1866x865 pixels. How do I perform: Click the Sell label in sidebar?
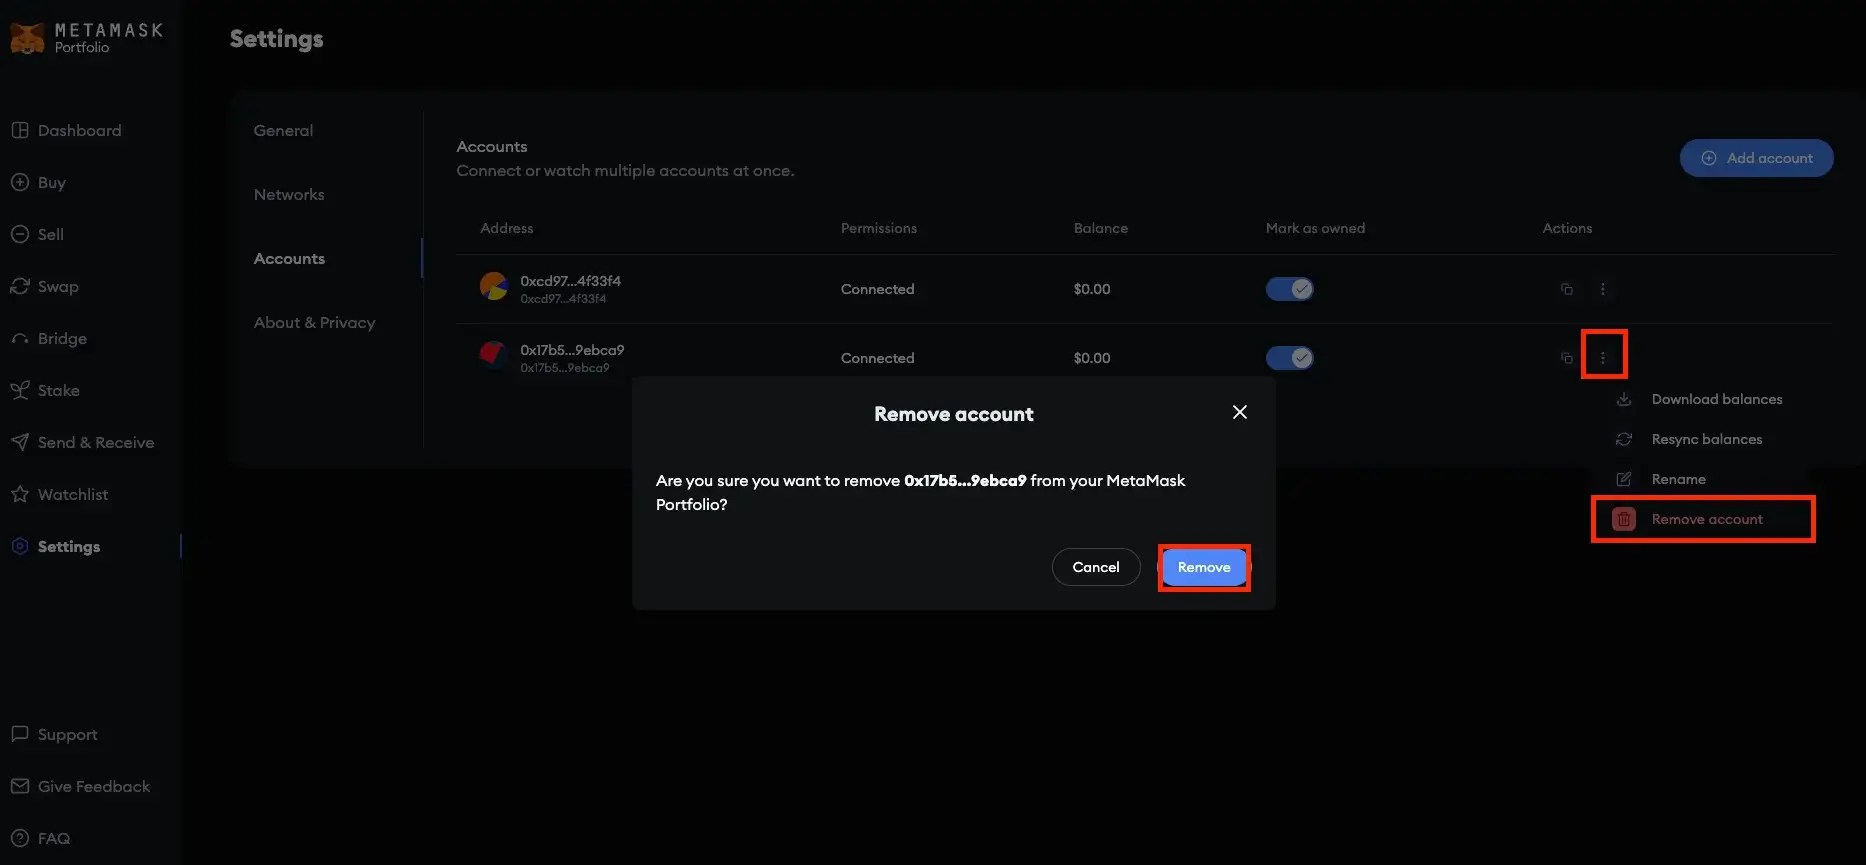click(x=51, y=234)
